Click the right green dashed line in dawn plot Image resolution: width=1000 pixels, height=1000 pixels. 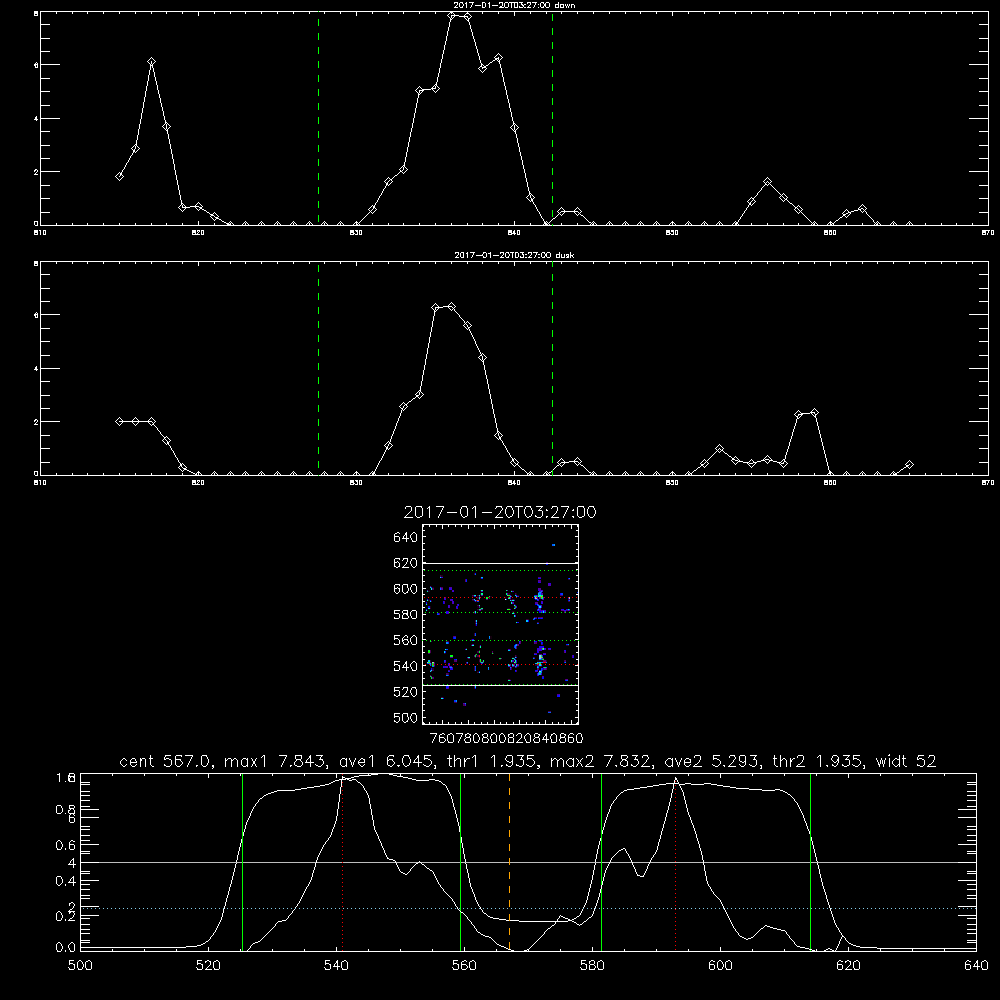tap(552, 118)
